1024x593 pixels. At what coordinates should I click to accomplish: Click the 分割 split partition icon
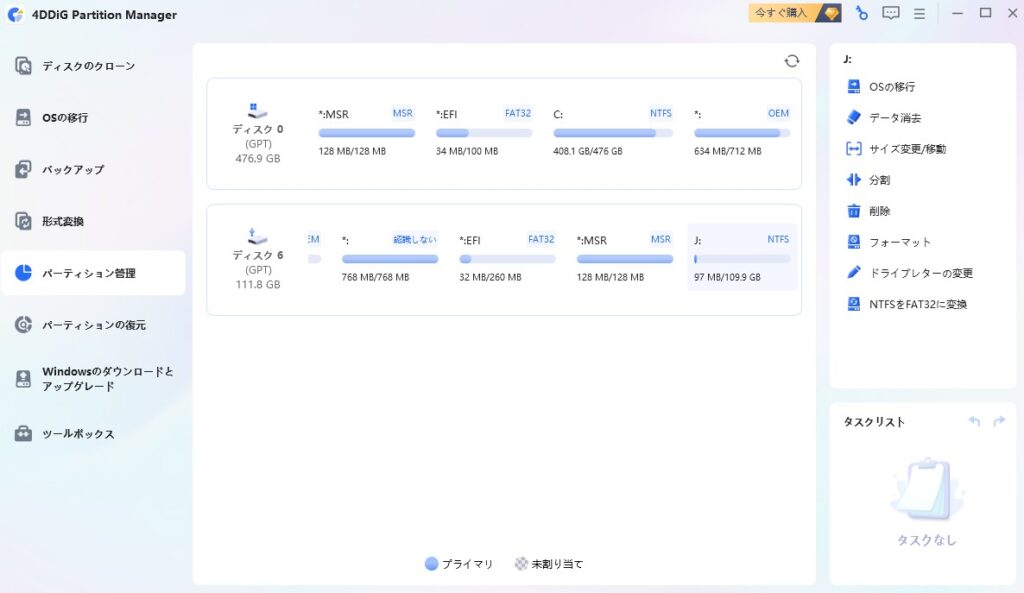pos(854,180)
